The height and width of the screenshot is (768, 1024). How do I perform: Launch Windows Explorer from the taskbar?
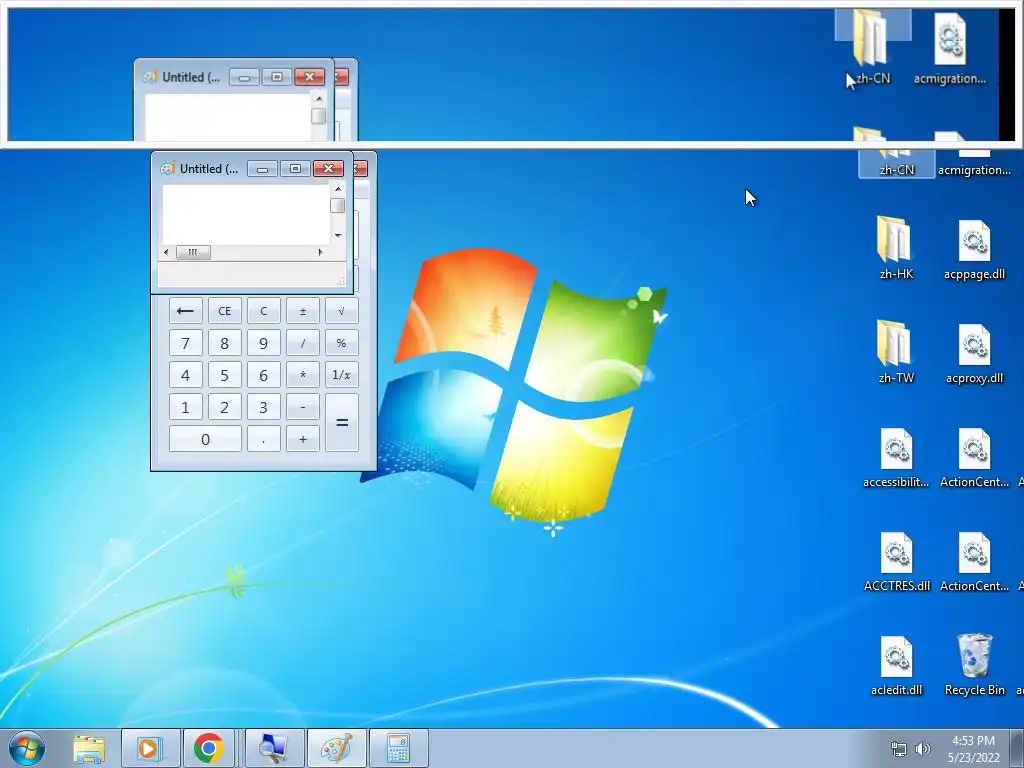coord(89,748)
